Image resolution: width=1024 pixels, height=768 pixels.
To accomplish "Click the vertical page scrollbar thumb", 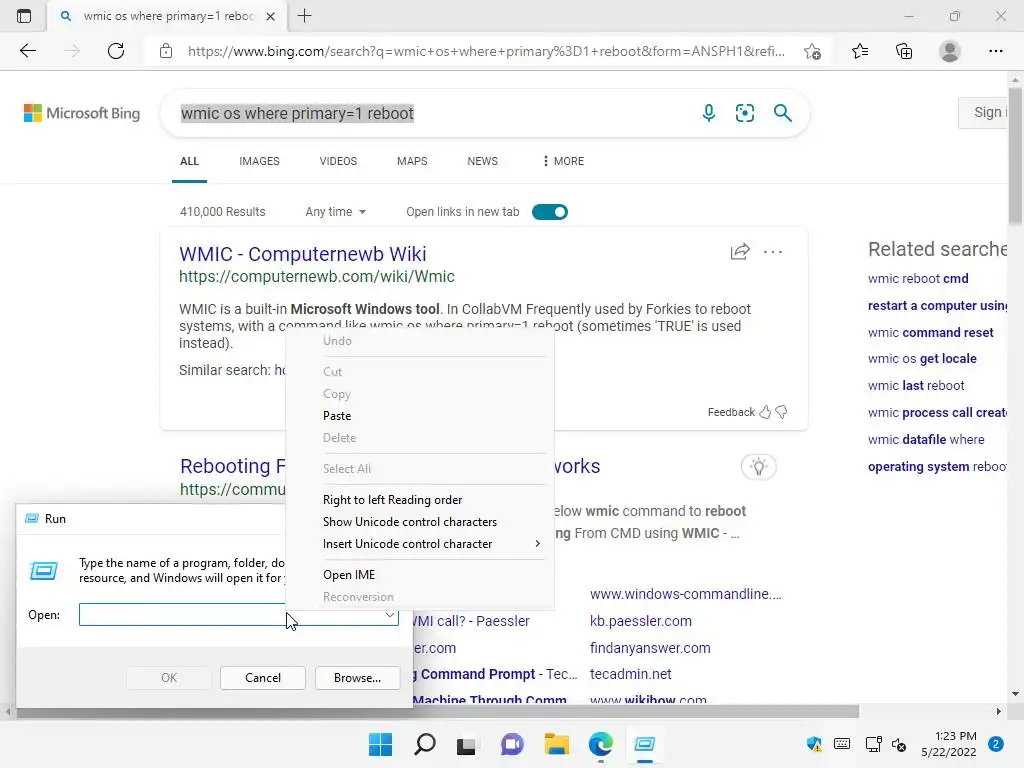I will [x=1016, y=157].
